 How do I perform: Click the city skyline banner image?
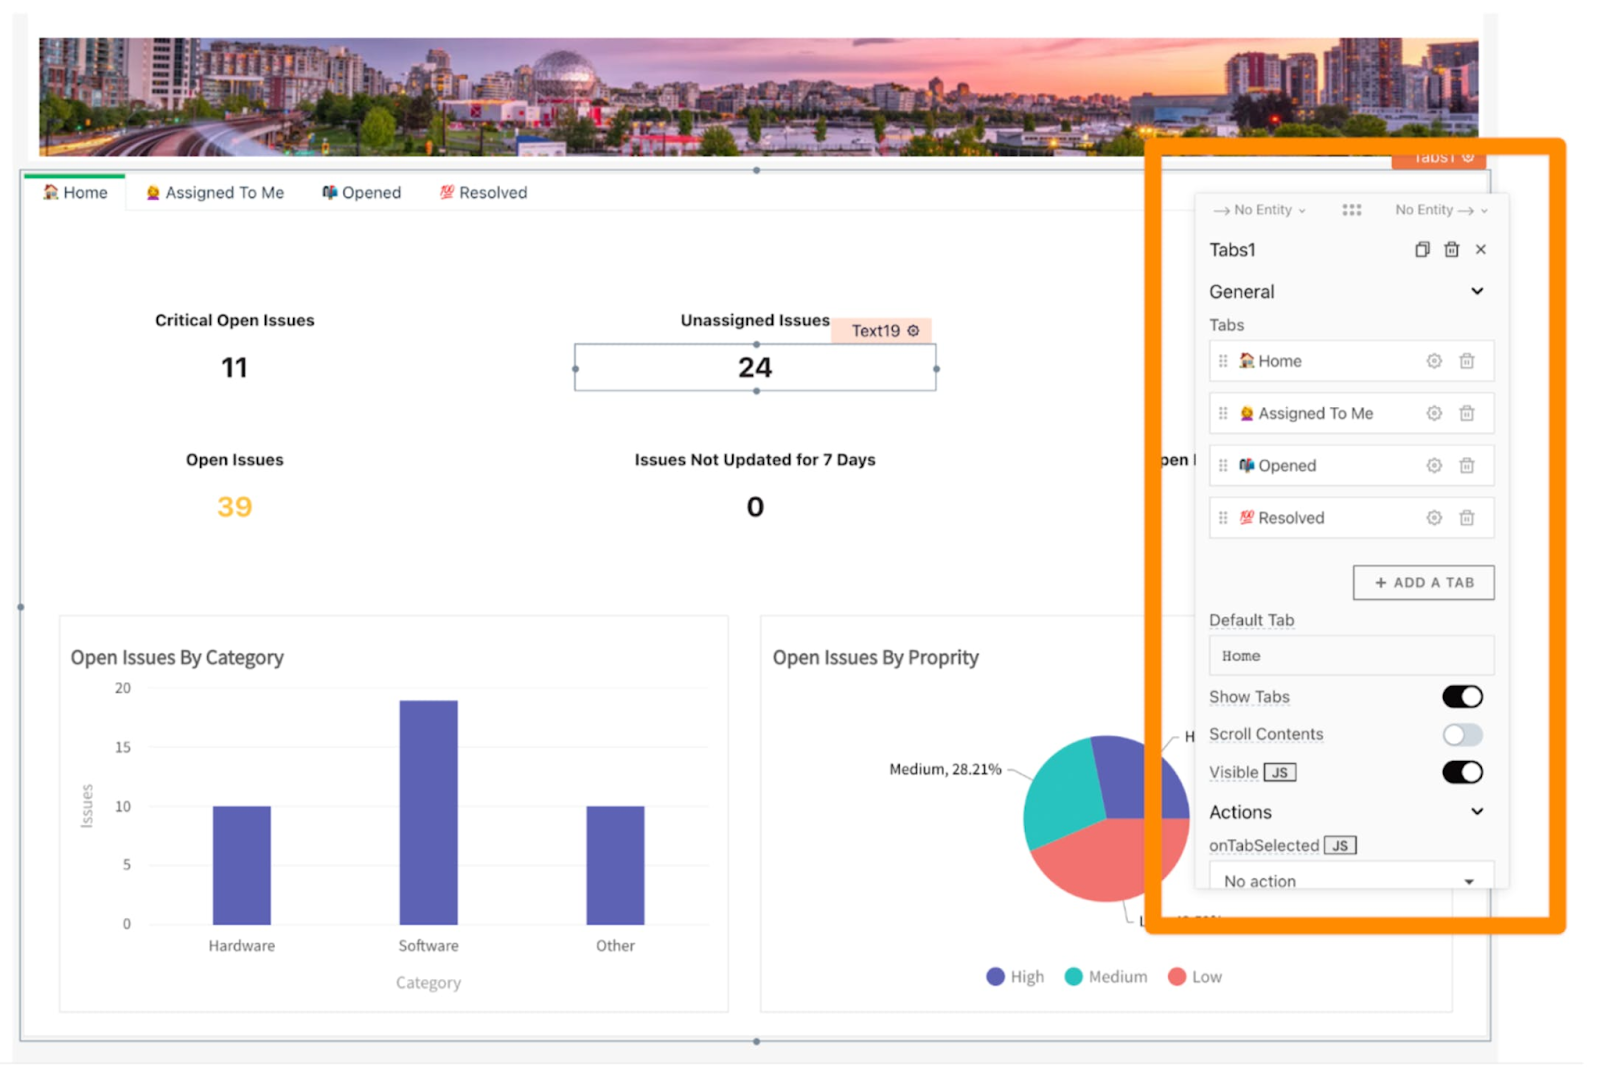click(758, 96)
